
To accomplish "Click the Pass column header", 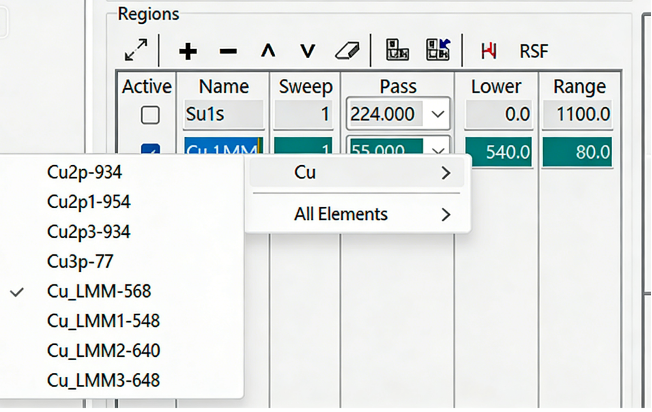I will [398, 86].
